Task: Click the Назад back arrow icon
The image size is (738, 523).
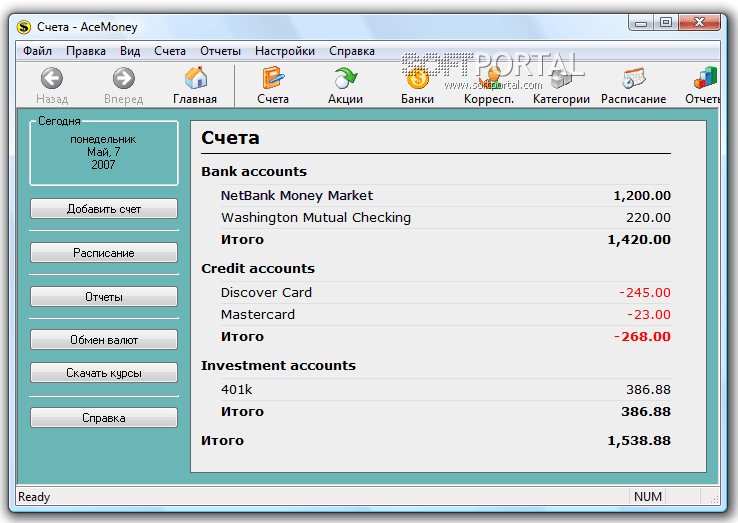Action: [52, 78]
